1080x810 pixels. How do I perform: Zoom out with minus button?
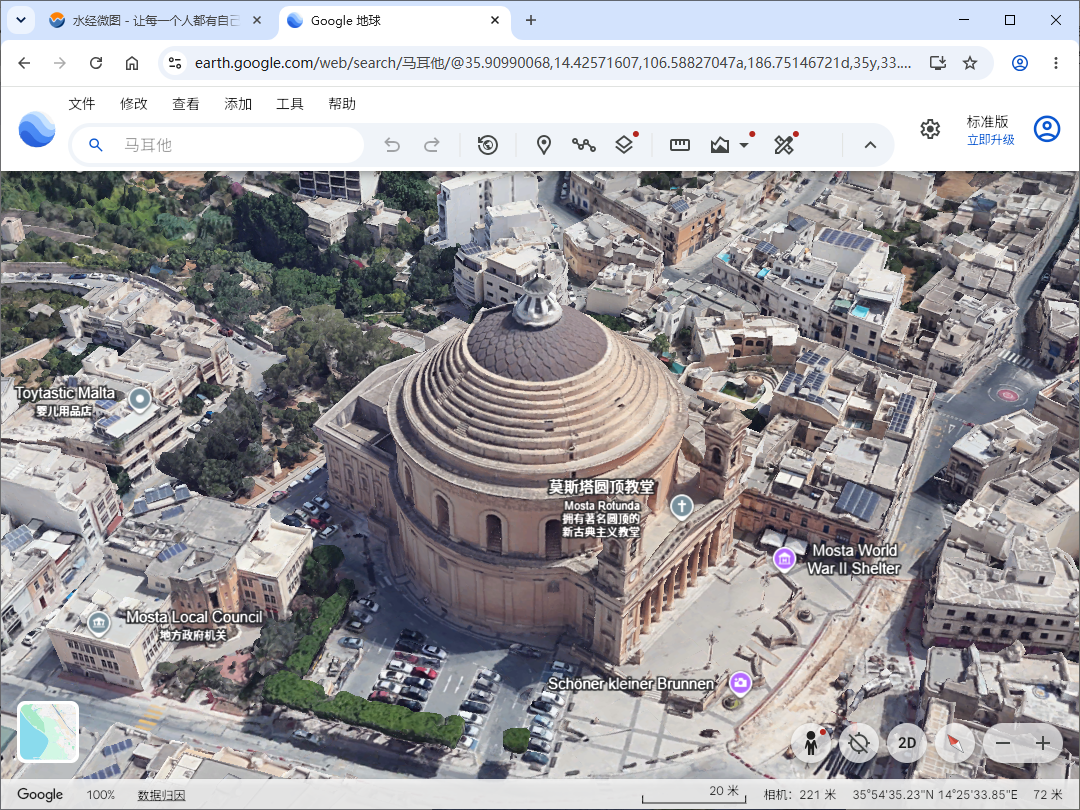[x=1003, y=743]
